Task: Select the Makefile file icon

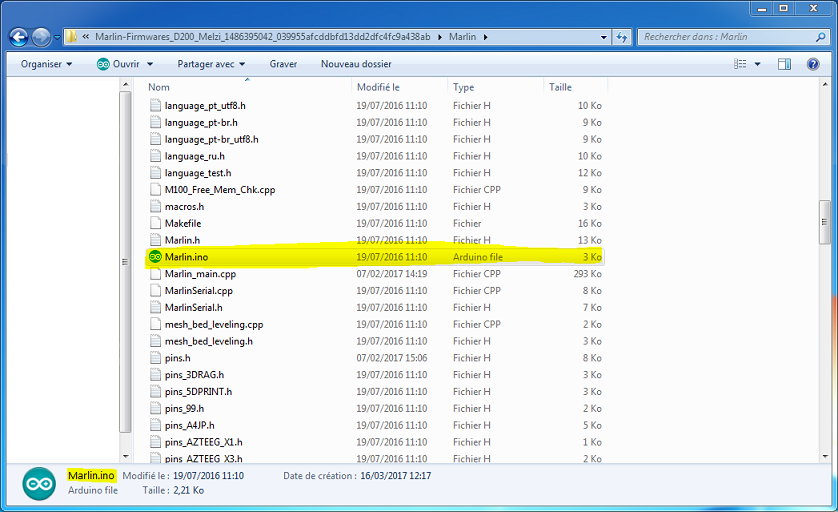Action: 155,223
